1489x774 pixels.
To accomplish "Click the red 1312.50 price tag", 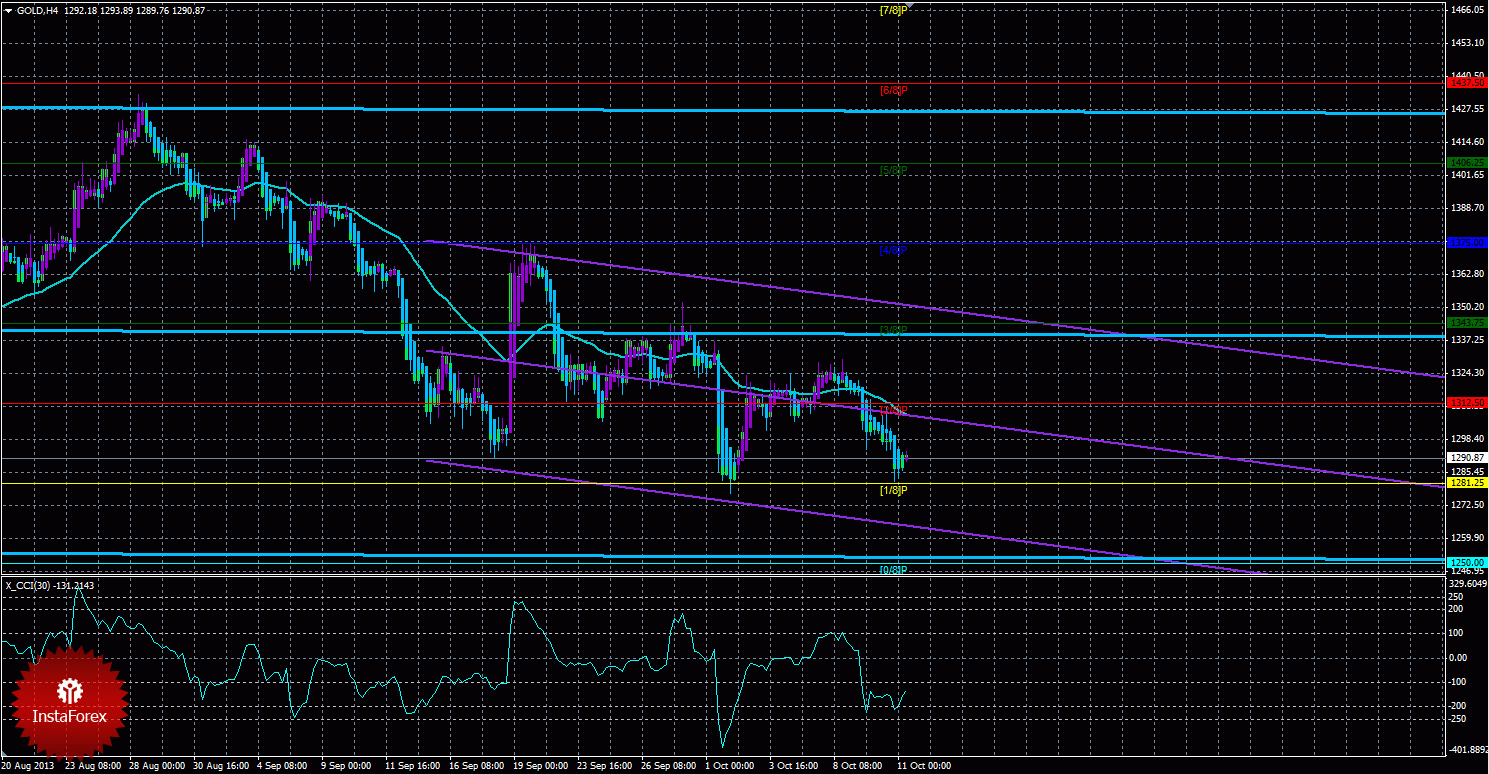I will point(1465,403).
